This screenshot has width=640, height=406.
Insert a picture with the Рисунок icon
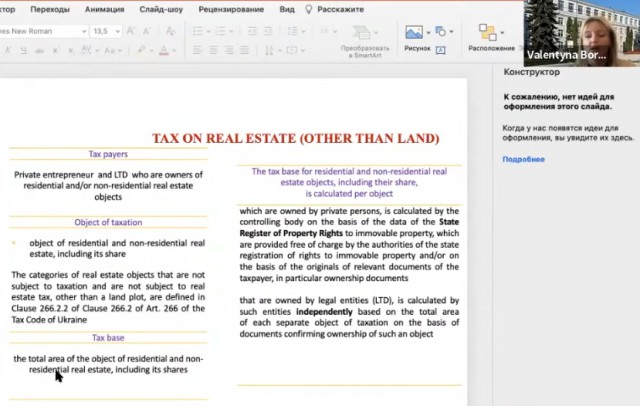tap(414, 32)
